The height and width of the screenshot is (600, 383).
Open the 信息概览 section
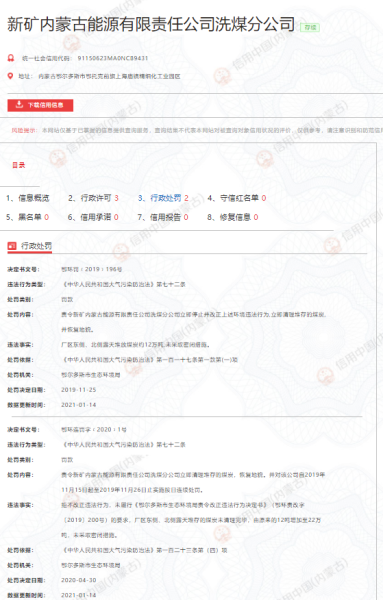(28, 198)
